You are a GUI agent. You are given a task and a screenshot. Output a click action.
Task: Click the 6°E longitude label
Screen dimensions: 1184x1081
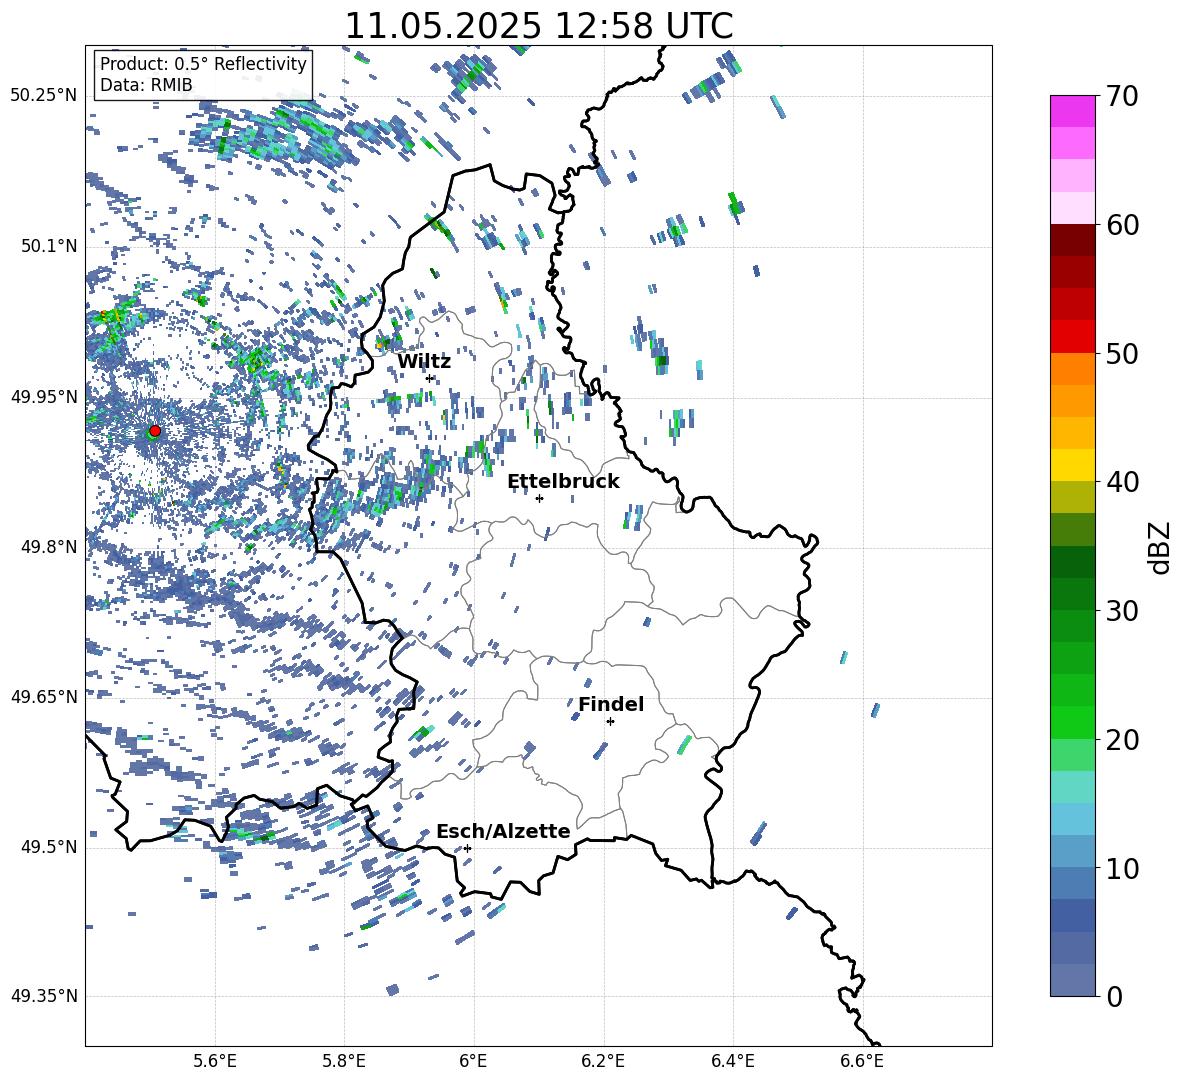474,1061
